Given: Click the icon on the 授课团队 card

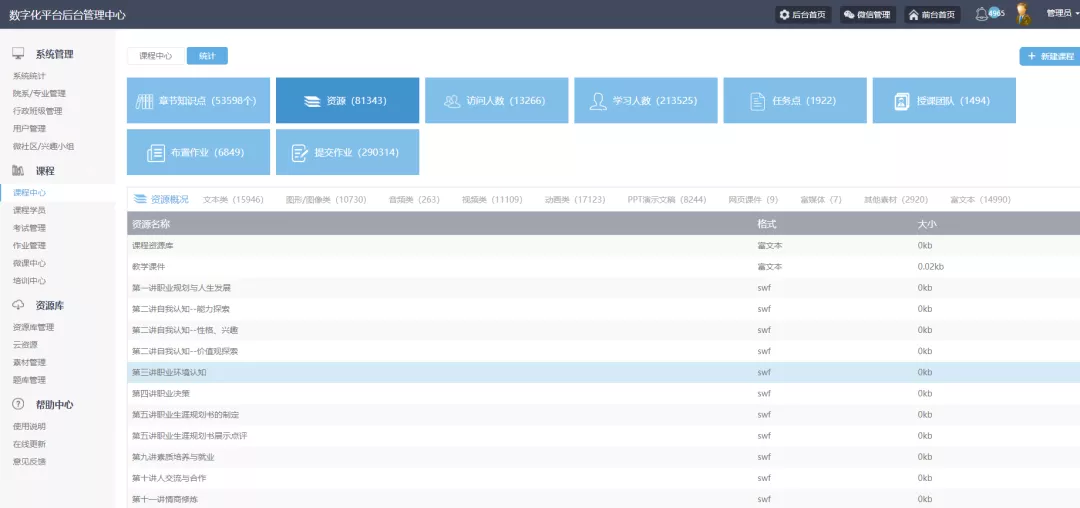Looking at the screenshot, I should pos(902,101).
